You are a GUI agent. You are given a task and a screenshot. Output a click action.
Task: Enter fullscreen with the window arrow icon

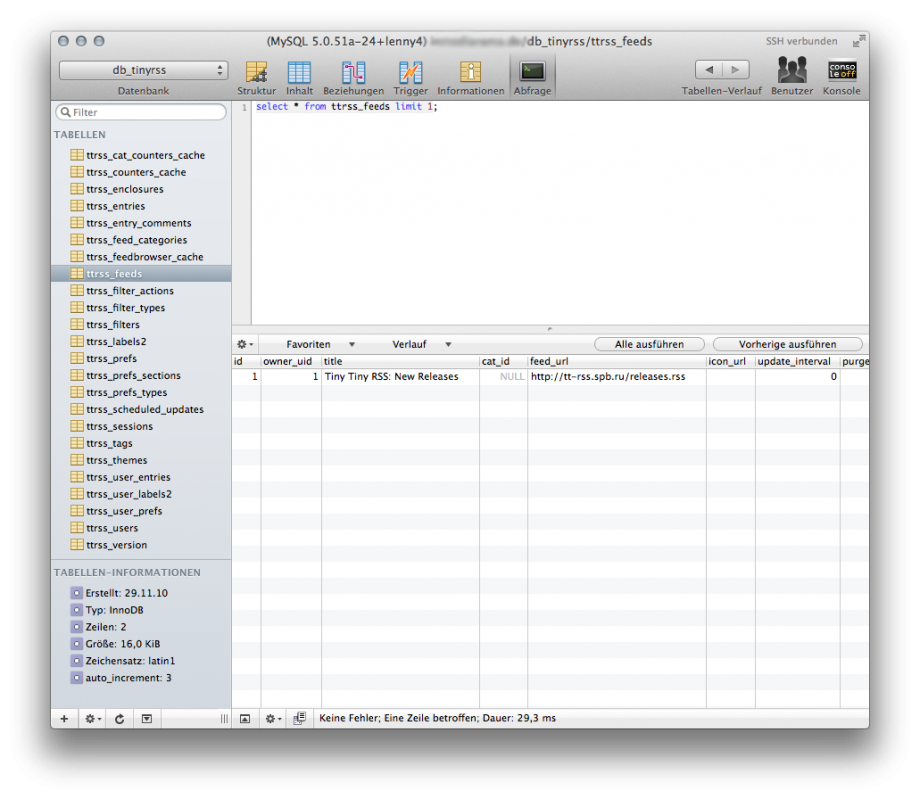pyautogui.click(x=858, y=41)
